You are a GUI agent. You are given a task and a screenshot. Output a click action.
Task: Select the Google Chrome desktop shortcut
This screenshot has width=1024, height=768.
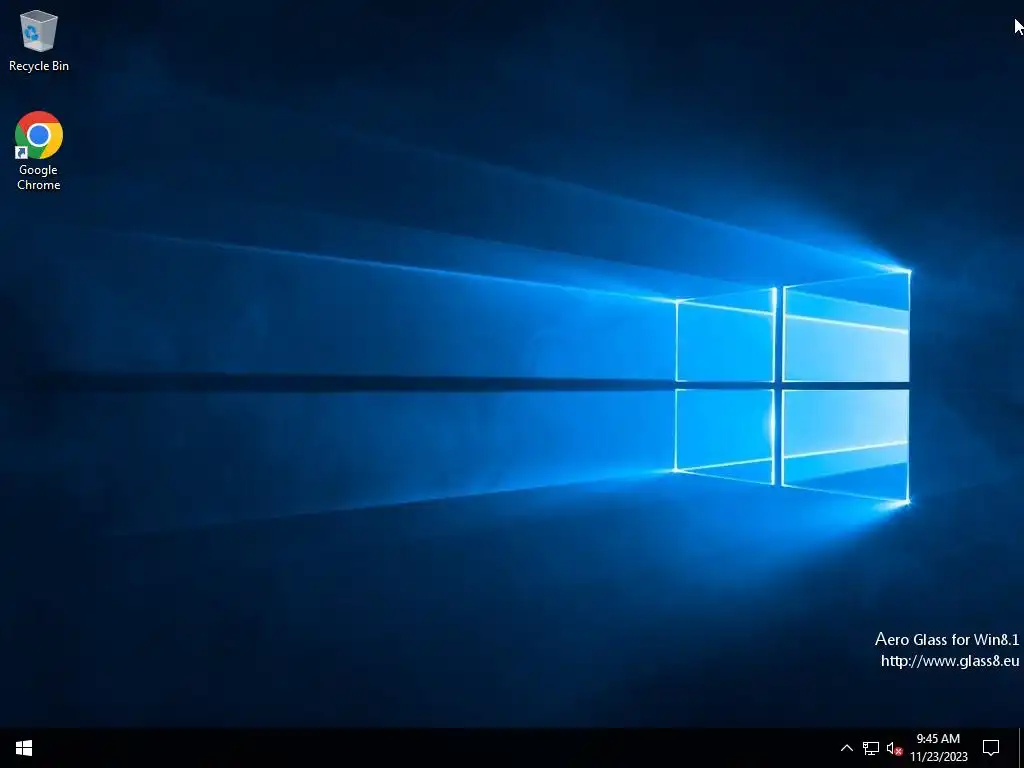(39, 151)
